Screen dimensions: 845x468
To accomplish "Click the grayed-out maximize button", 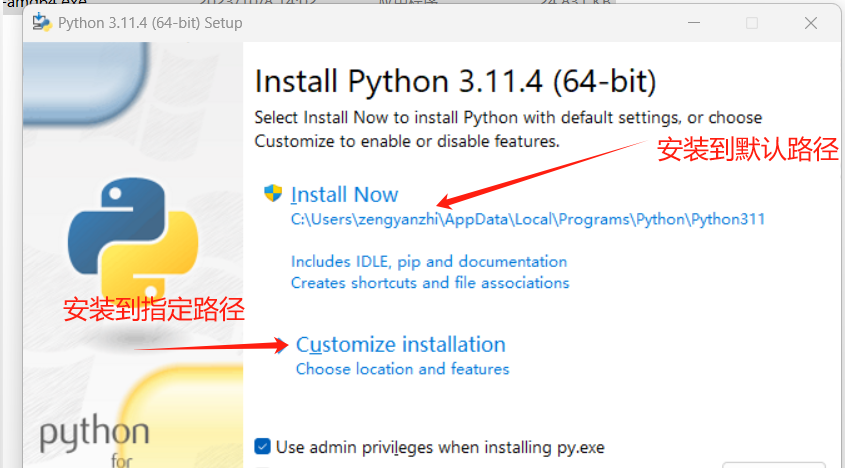I will 752,22.
